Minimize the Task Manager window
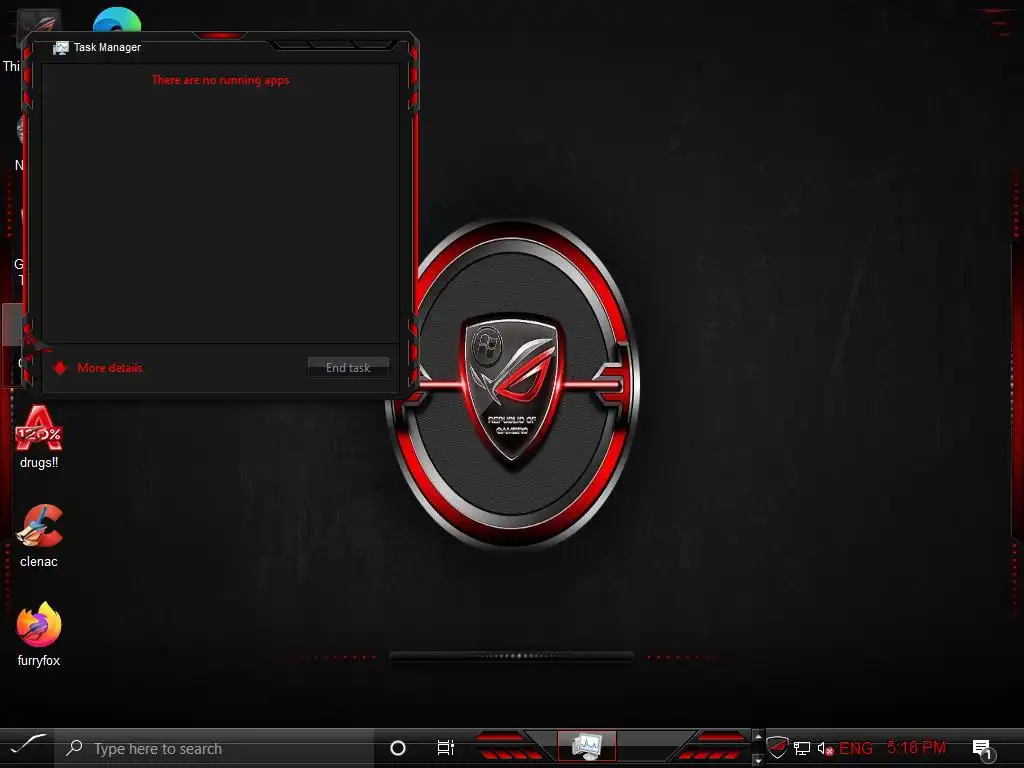 (x=291, y=44)
